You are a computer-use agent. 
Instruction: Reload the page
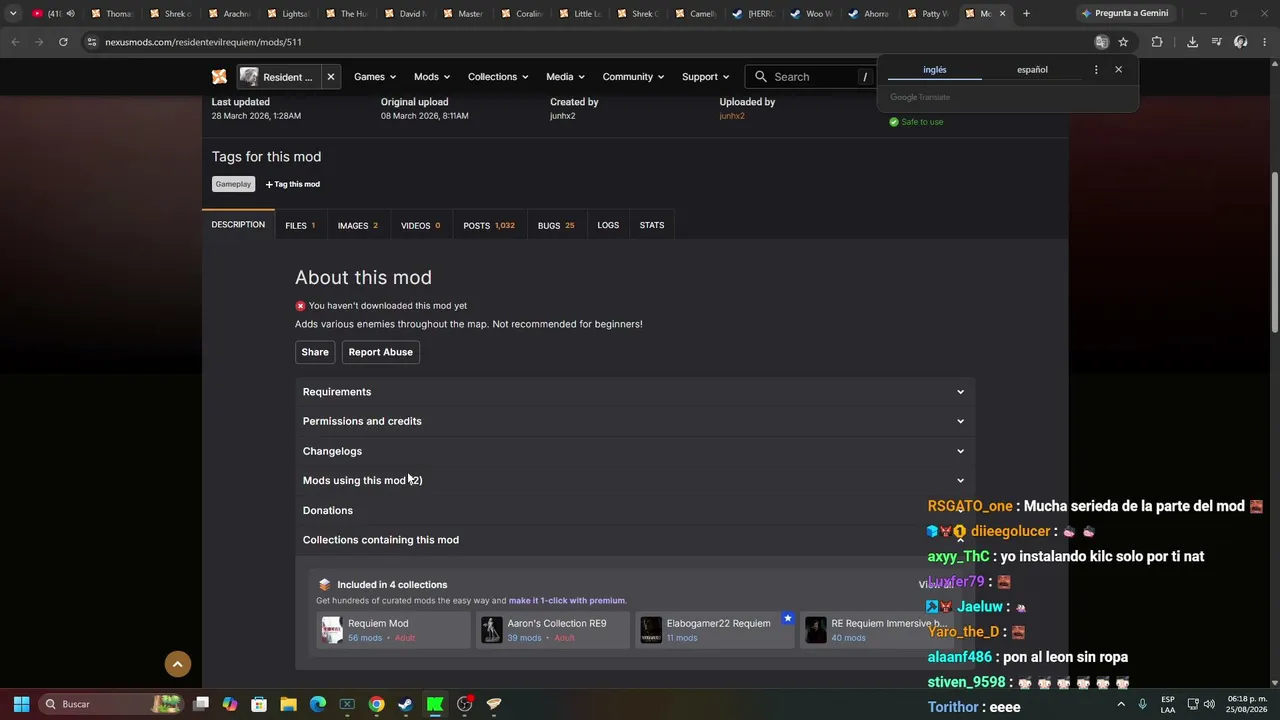[63, 42]
